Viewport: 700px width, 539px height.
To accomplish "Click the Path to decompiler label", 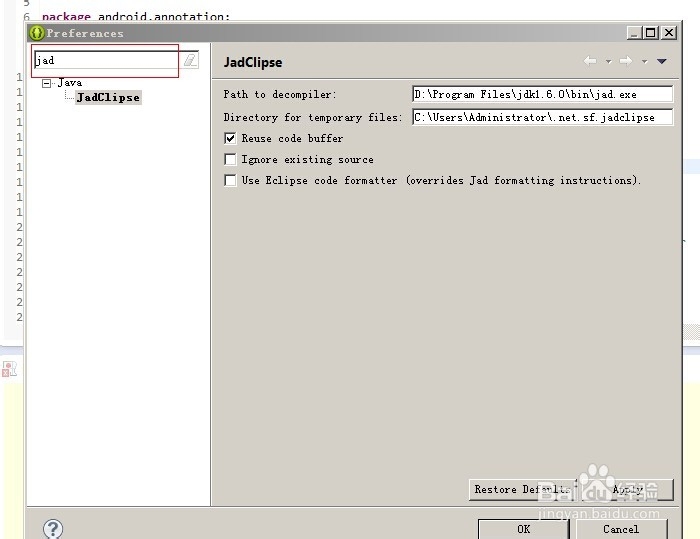I will pos(280,94).
